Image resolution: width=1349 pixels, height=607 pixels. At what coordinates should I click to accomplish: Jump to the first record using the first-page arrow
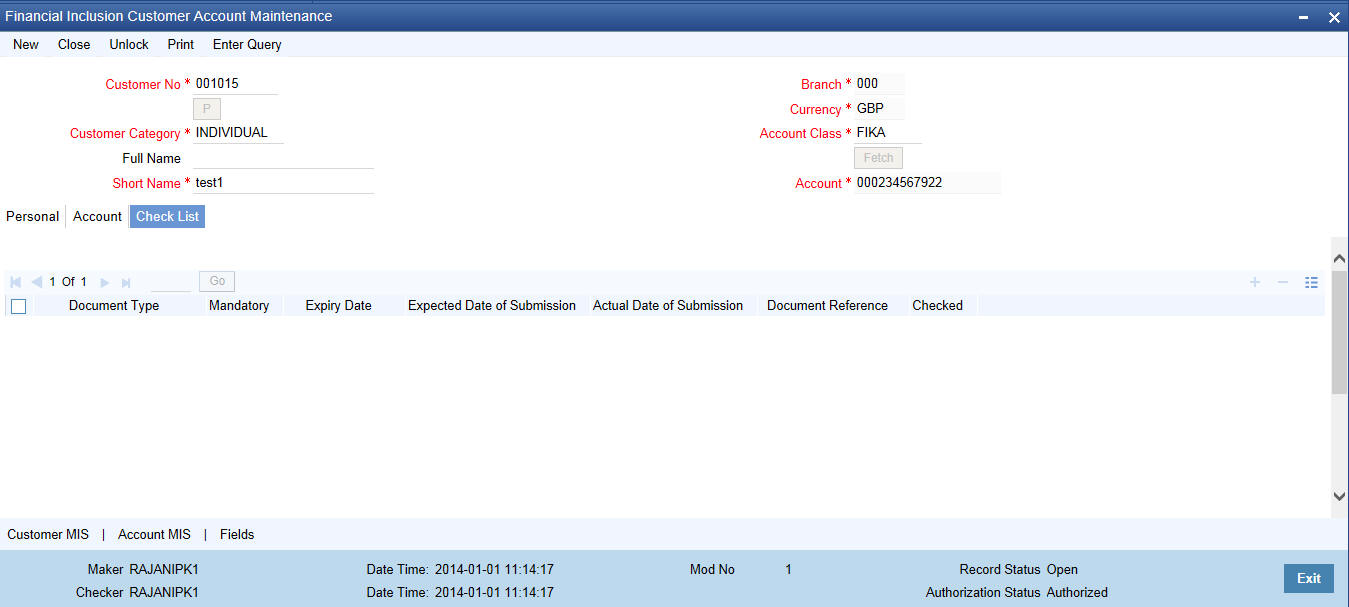tap(14, 282)
